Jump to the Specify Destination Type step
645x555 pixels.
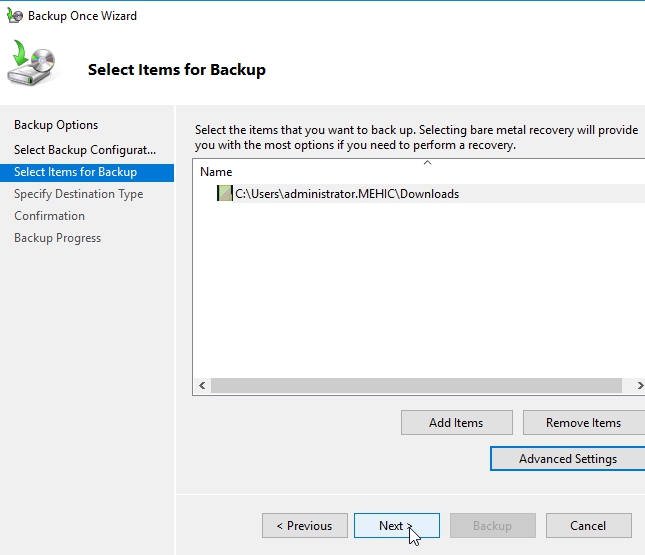pyautogui.click(x=78, y=194)
